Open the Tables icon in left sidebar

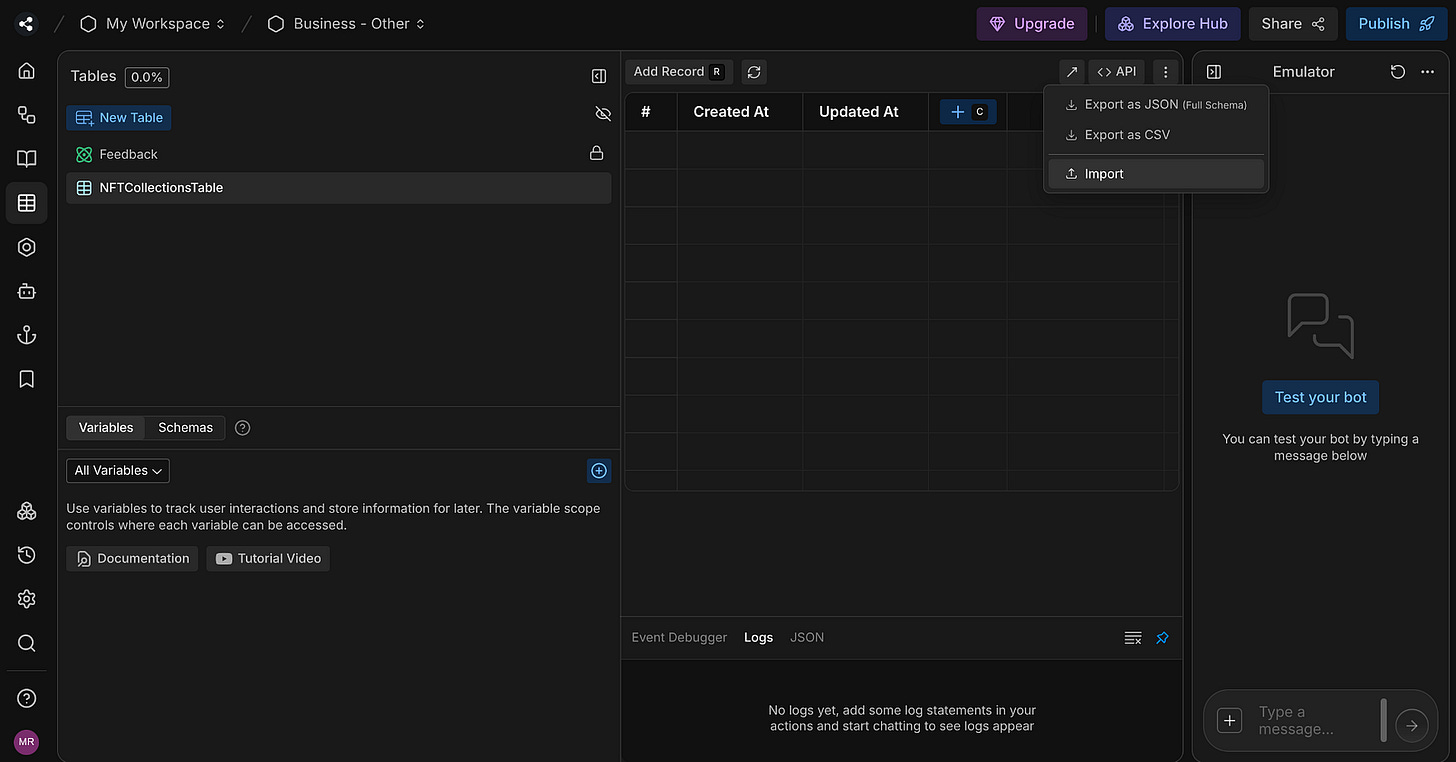[x=27, y=203]
